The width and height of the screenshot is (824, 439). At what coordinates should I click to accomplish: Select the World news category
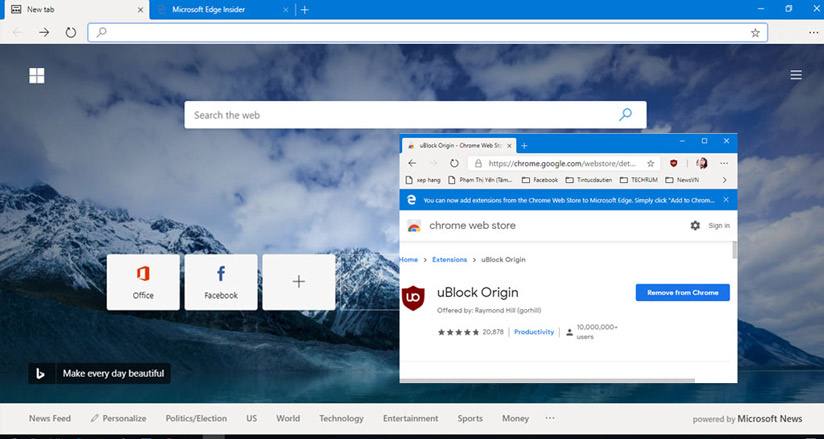click(288, 418)
